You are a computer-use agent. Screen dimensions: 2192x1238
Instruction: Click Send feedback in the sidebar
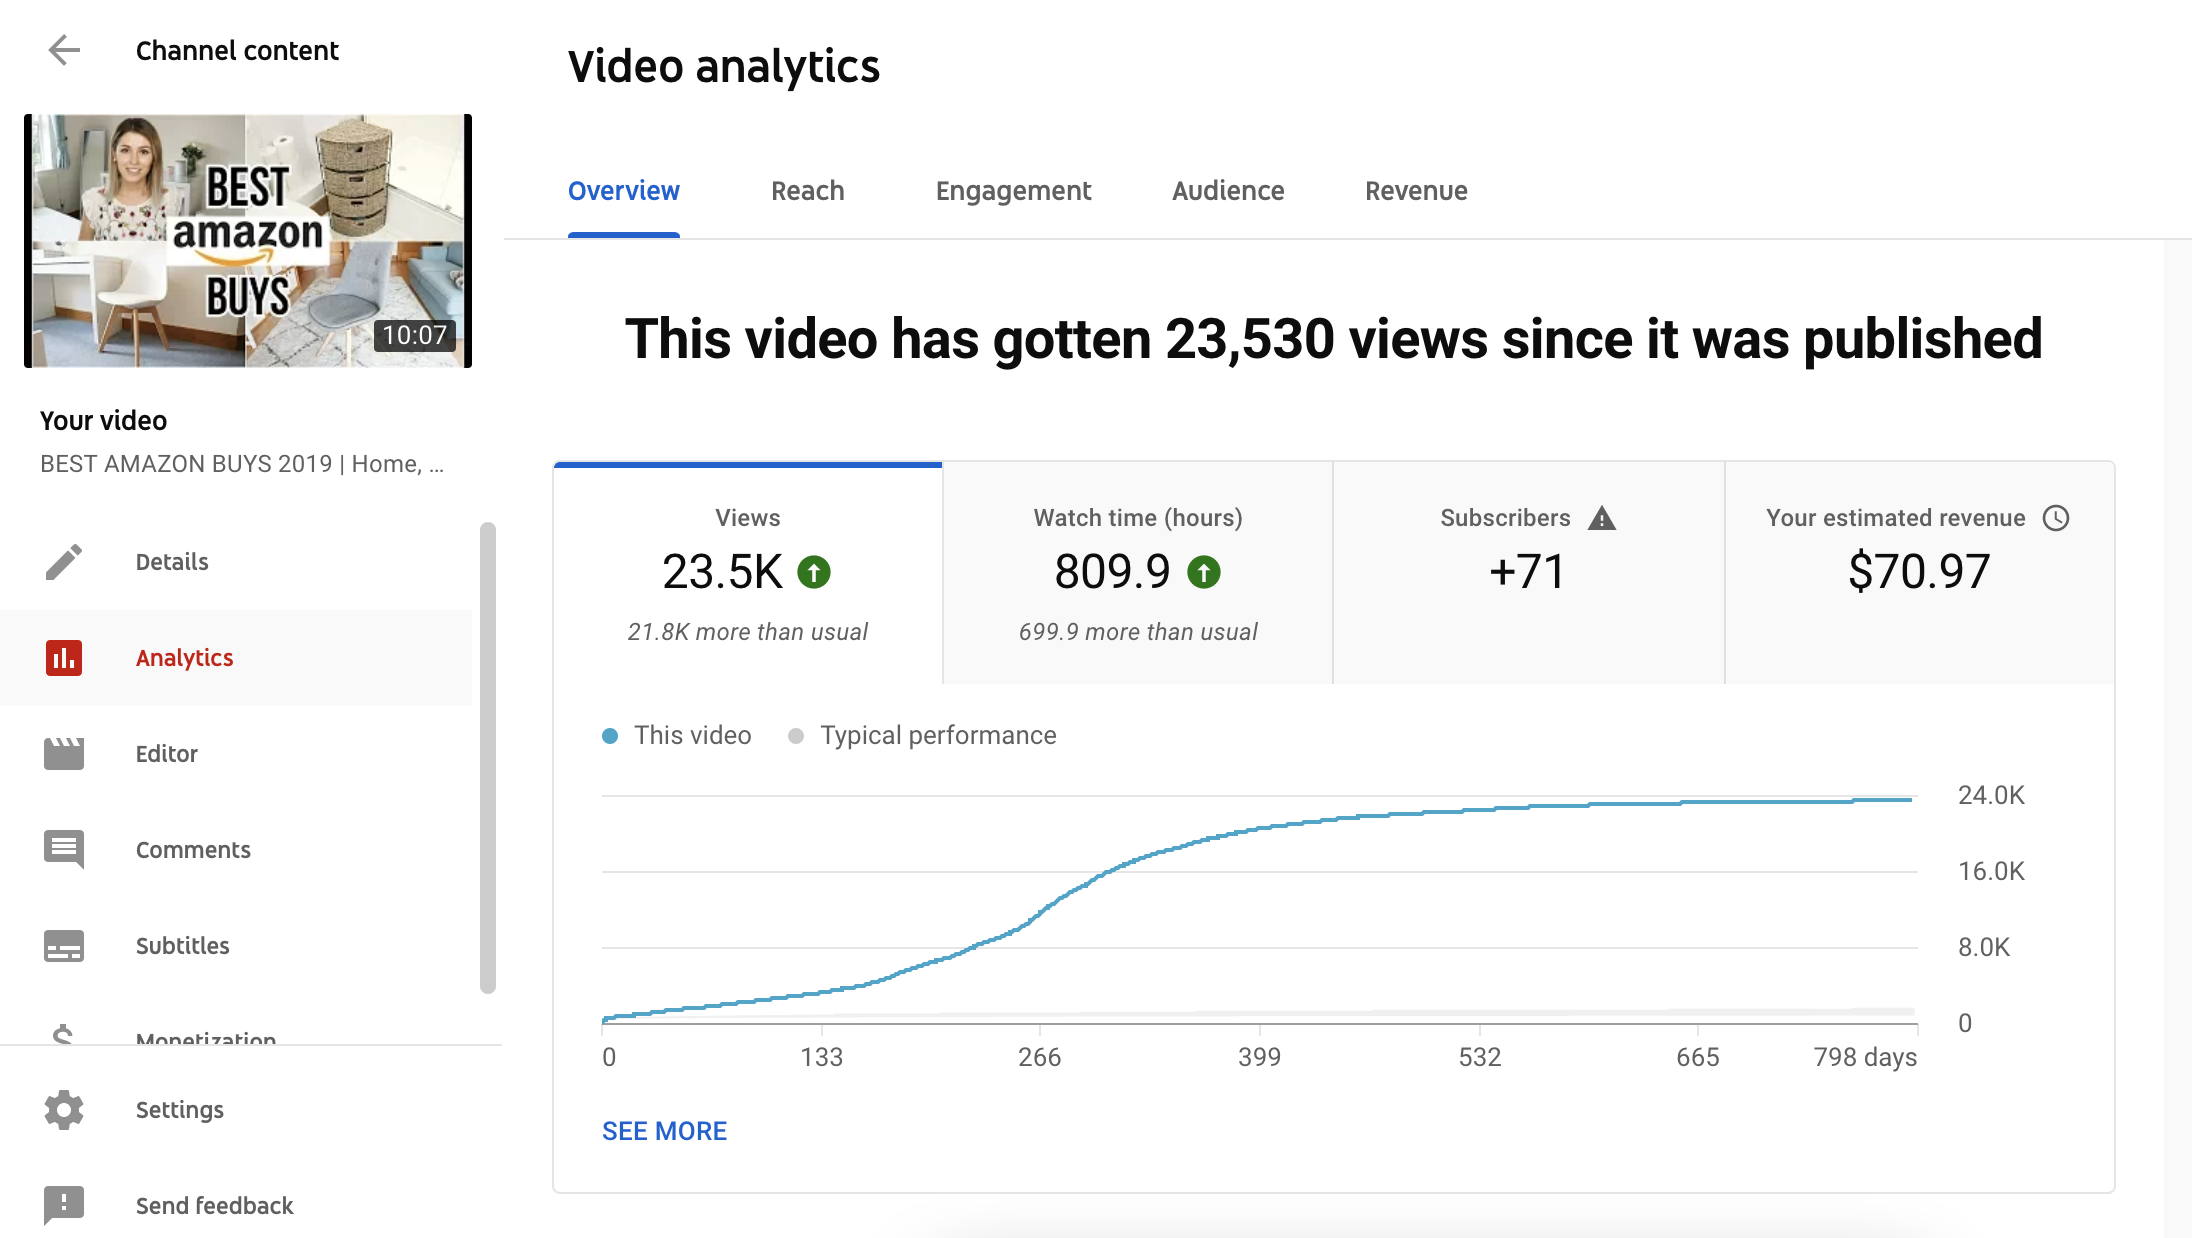[x=236, y=1206]
